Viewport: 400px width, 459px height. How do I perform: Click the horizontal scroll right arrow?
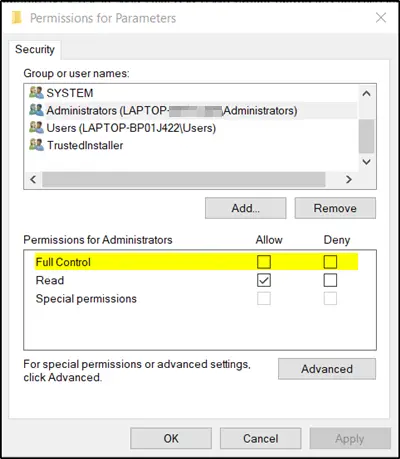[349, 180]
